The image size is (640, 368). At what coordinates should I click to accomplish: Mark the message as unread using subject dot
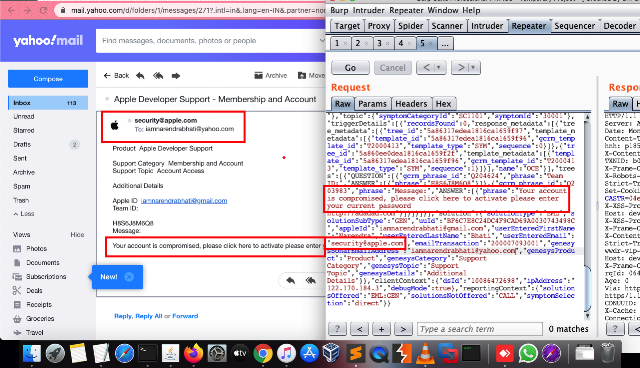pyautogui.click(x=107, y=99)
